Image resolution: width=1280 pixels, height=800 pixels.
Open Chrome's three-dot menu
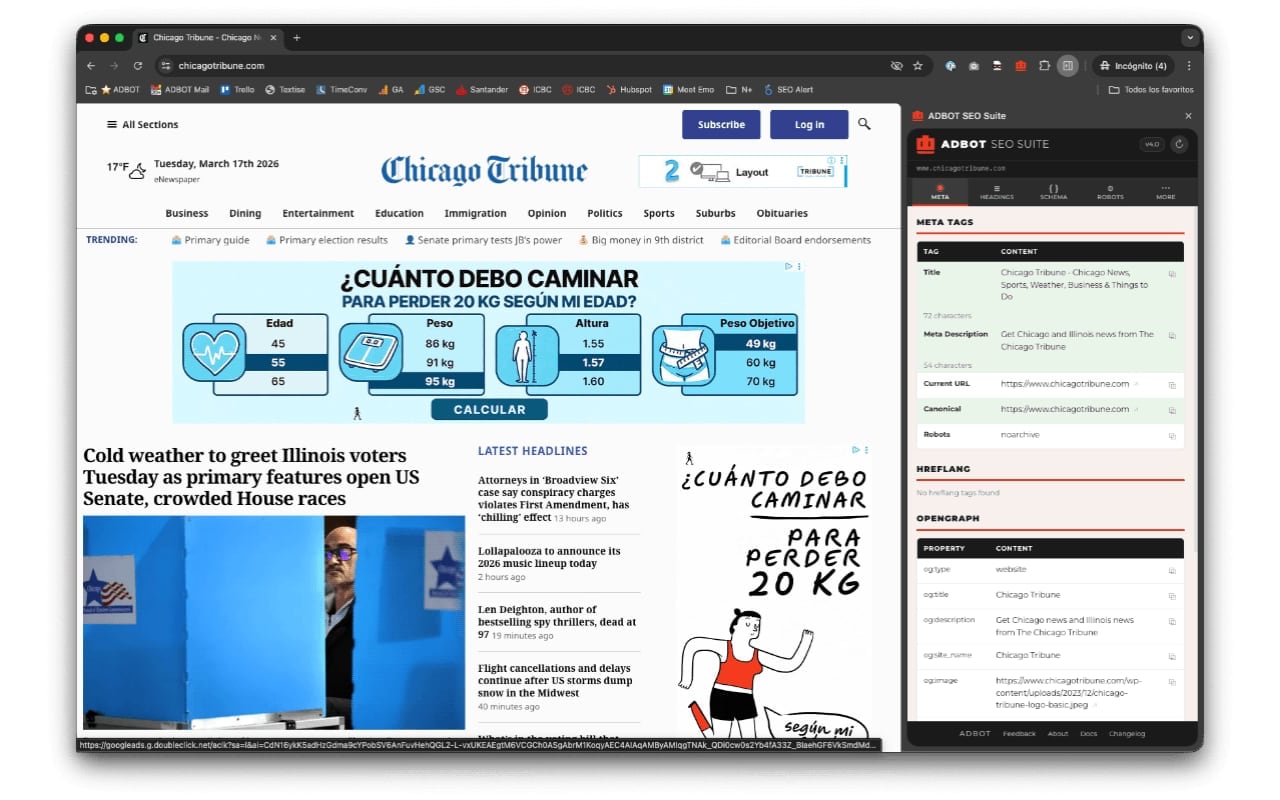click(x=1189, y=66)
